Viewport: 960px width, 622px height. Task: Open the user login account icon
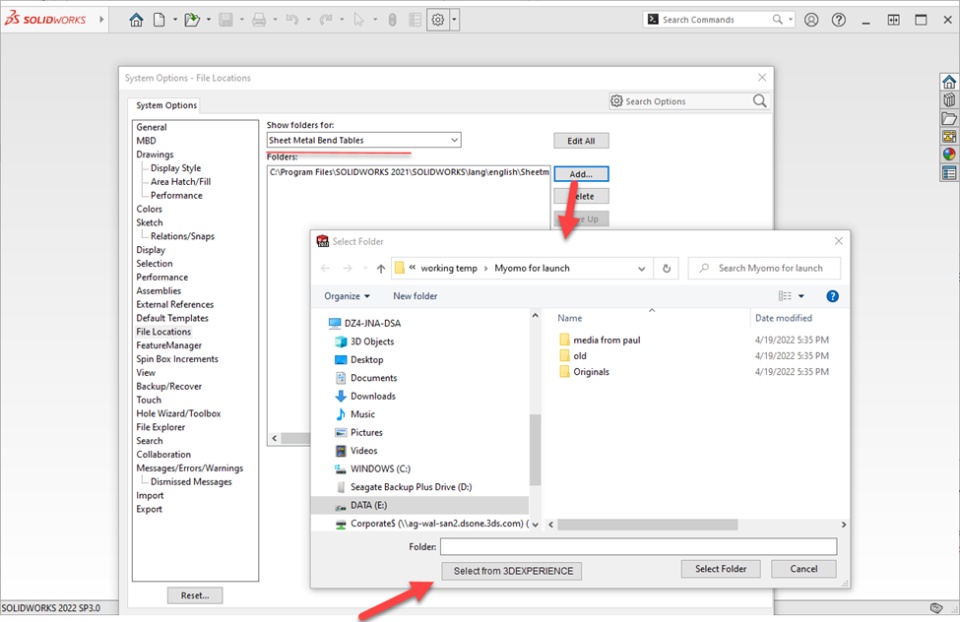coord(811,20)
